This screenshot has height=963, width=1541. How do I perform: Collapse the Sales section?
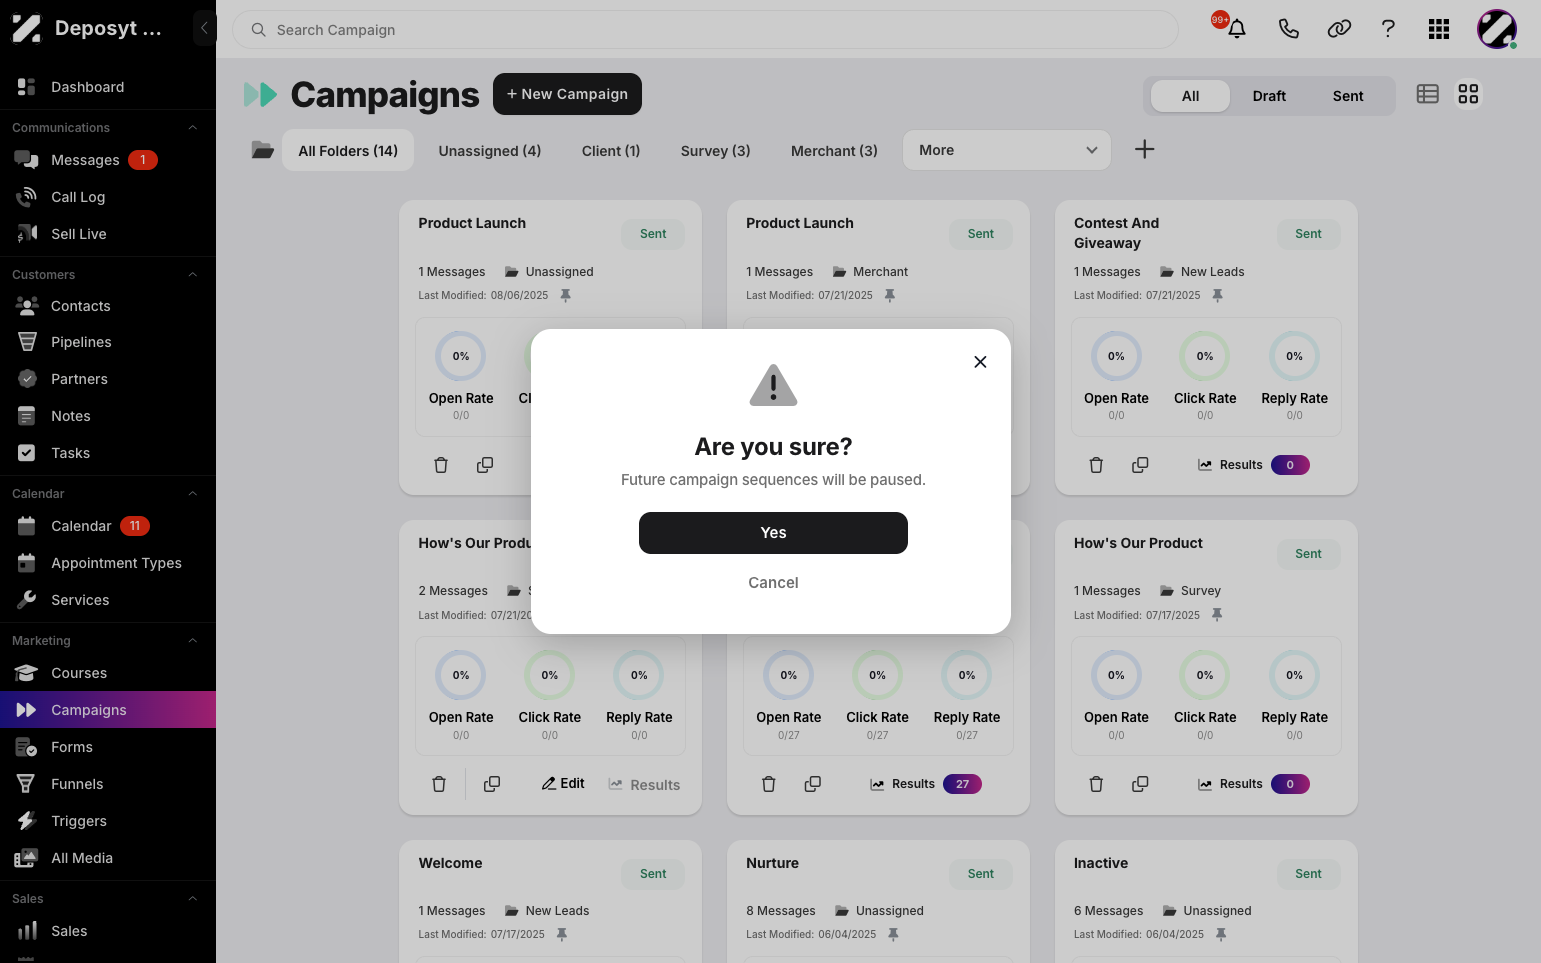tap(192, 899)
